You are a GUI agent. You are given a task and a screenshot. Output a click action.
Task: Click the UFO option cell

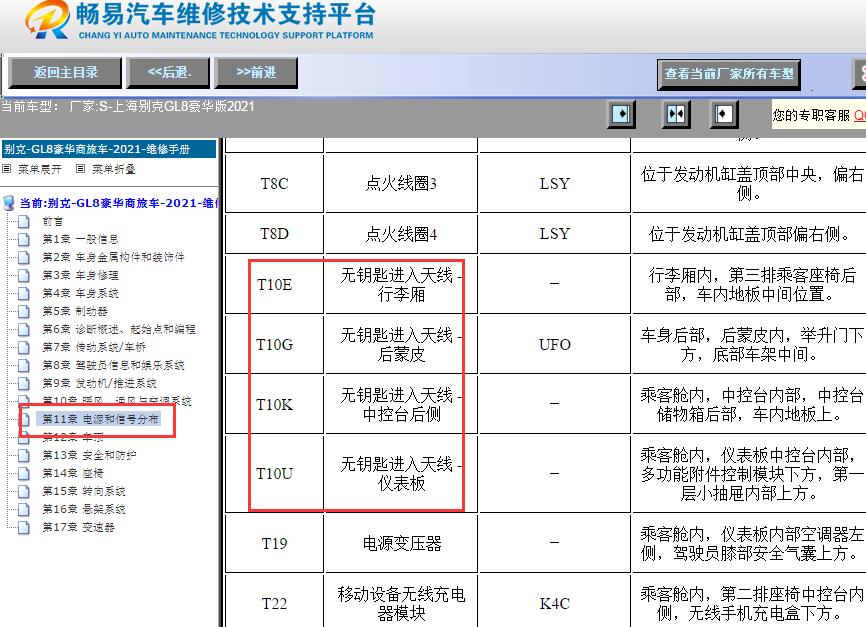pyautogui.click(x=555, y=345)
